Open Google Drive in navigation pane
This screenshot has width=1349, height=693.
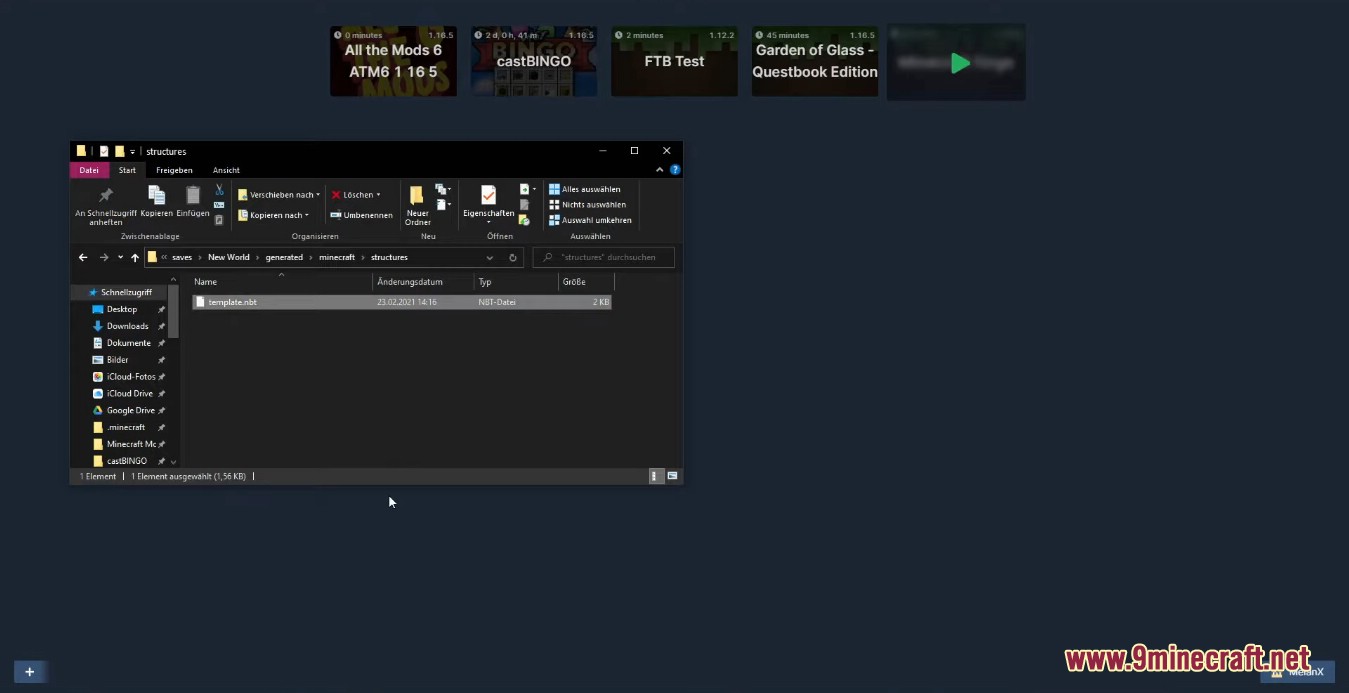pyautogui.click(x=130, y=410)
